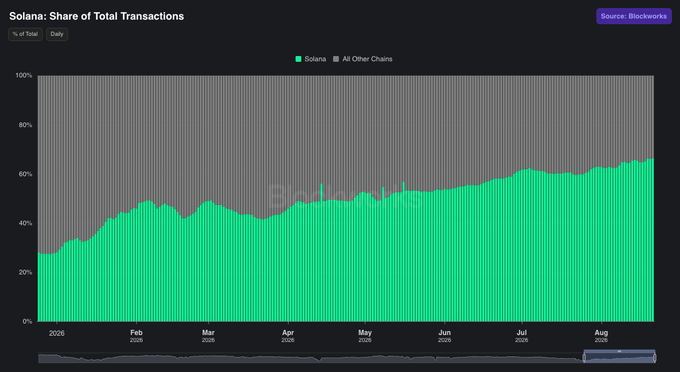The width and height of the screenshot is (680, 372).
Task: Open the Source: Blockworks link button
Action: (x=634, y=16)
